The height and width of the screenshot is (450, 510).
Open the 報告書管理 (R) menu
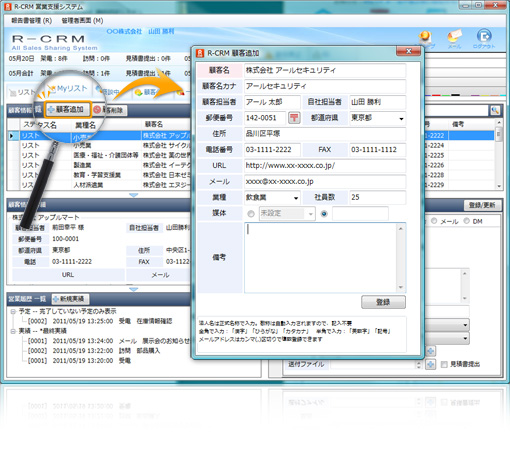point(32,21)
